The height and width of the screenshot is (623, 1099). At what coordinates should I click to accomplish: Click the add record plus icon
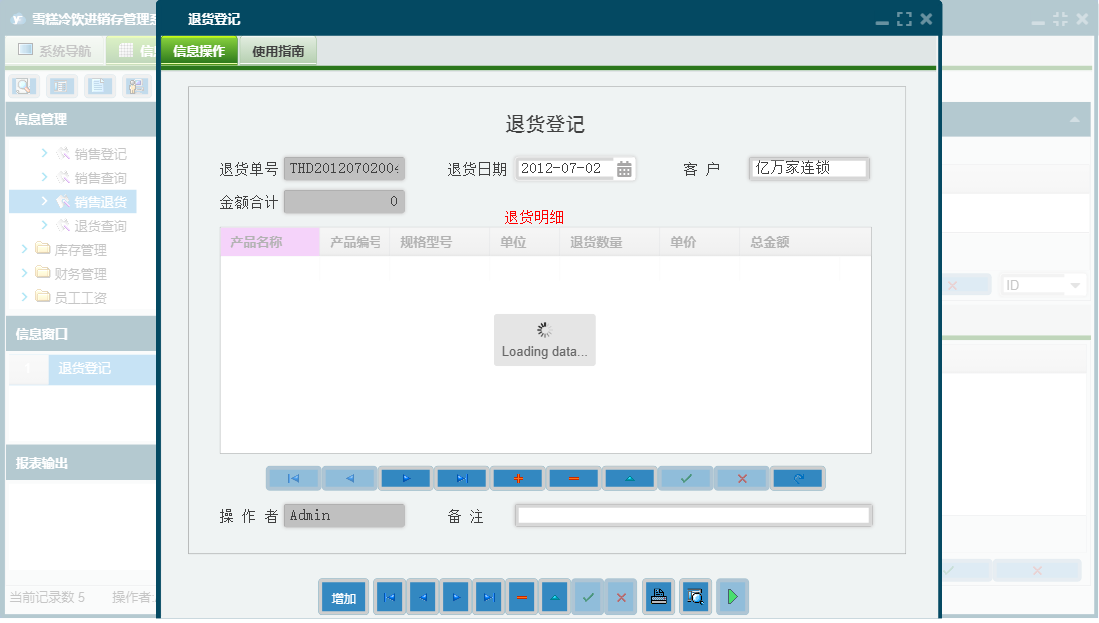(517, 478)
